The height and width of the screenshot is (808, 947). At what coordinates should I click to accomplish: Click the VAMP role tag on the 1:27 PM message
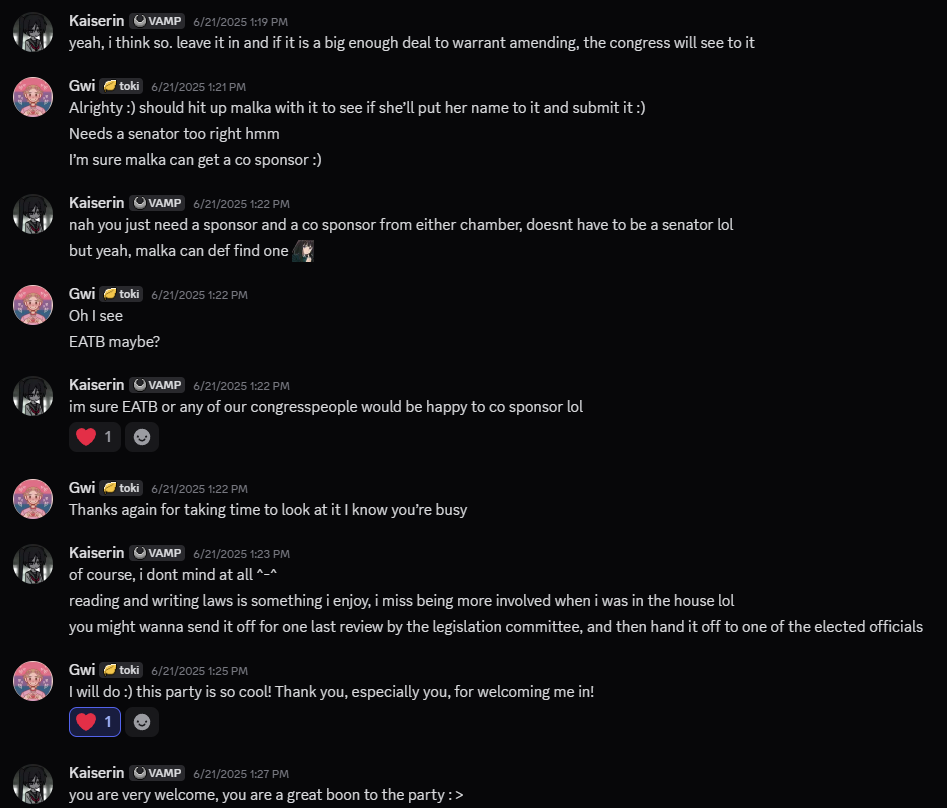pos(158,773)
